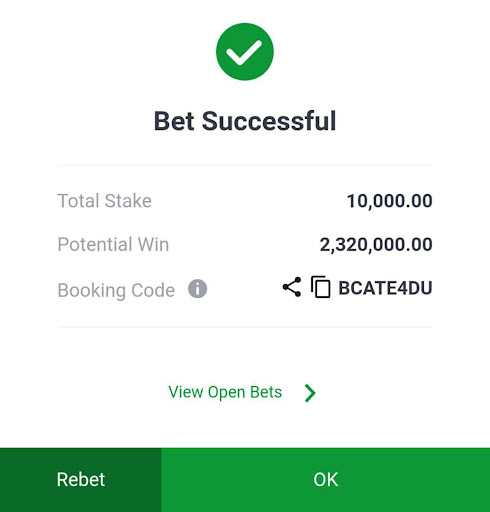Screen dimensions: 490x512
Task: Tap the Rebet button
Action: pos(81,480)
